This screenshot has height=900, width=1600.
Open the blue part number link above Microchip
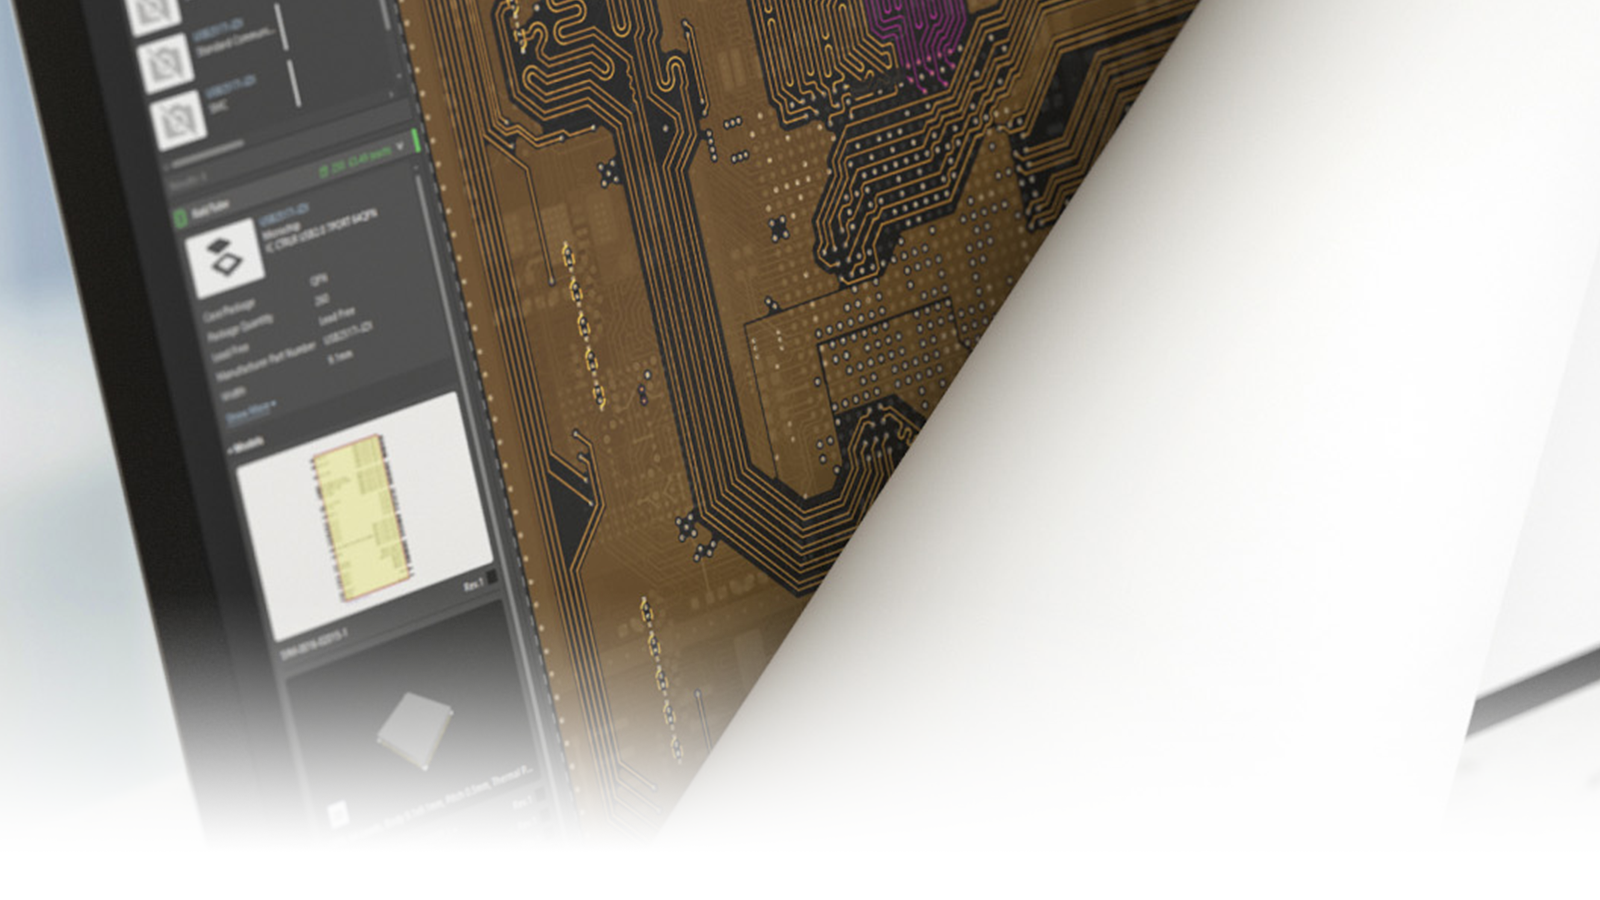[284, 212]
